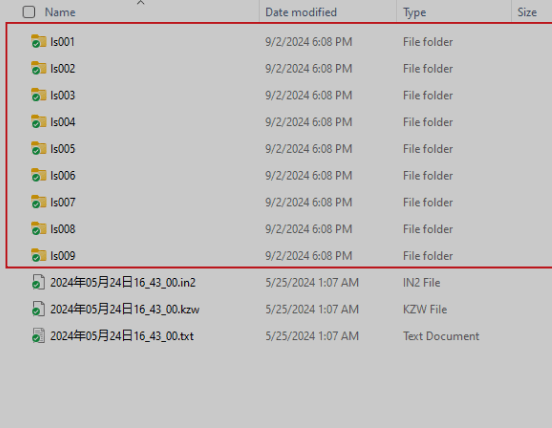The image size is (552, 428).
Task: Click the .txt document icon
Action: pyautogui.click(x=38, y=335)
